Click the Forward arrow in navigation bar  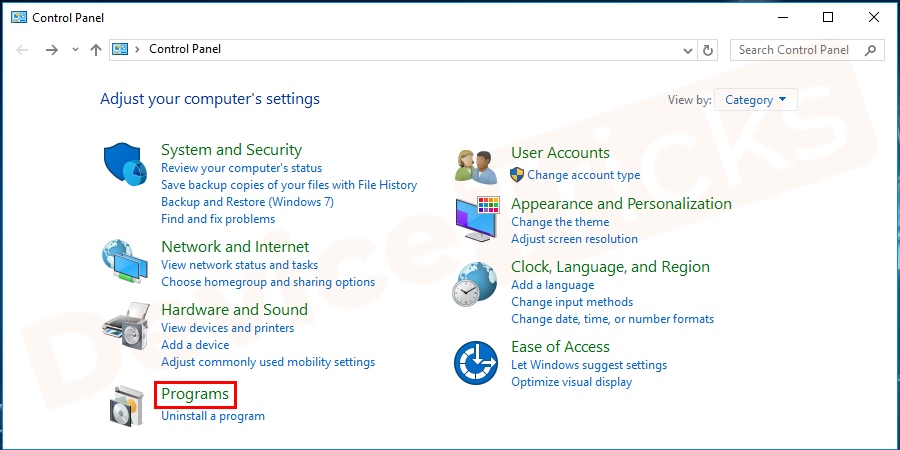52,50
